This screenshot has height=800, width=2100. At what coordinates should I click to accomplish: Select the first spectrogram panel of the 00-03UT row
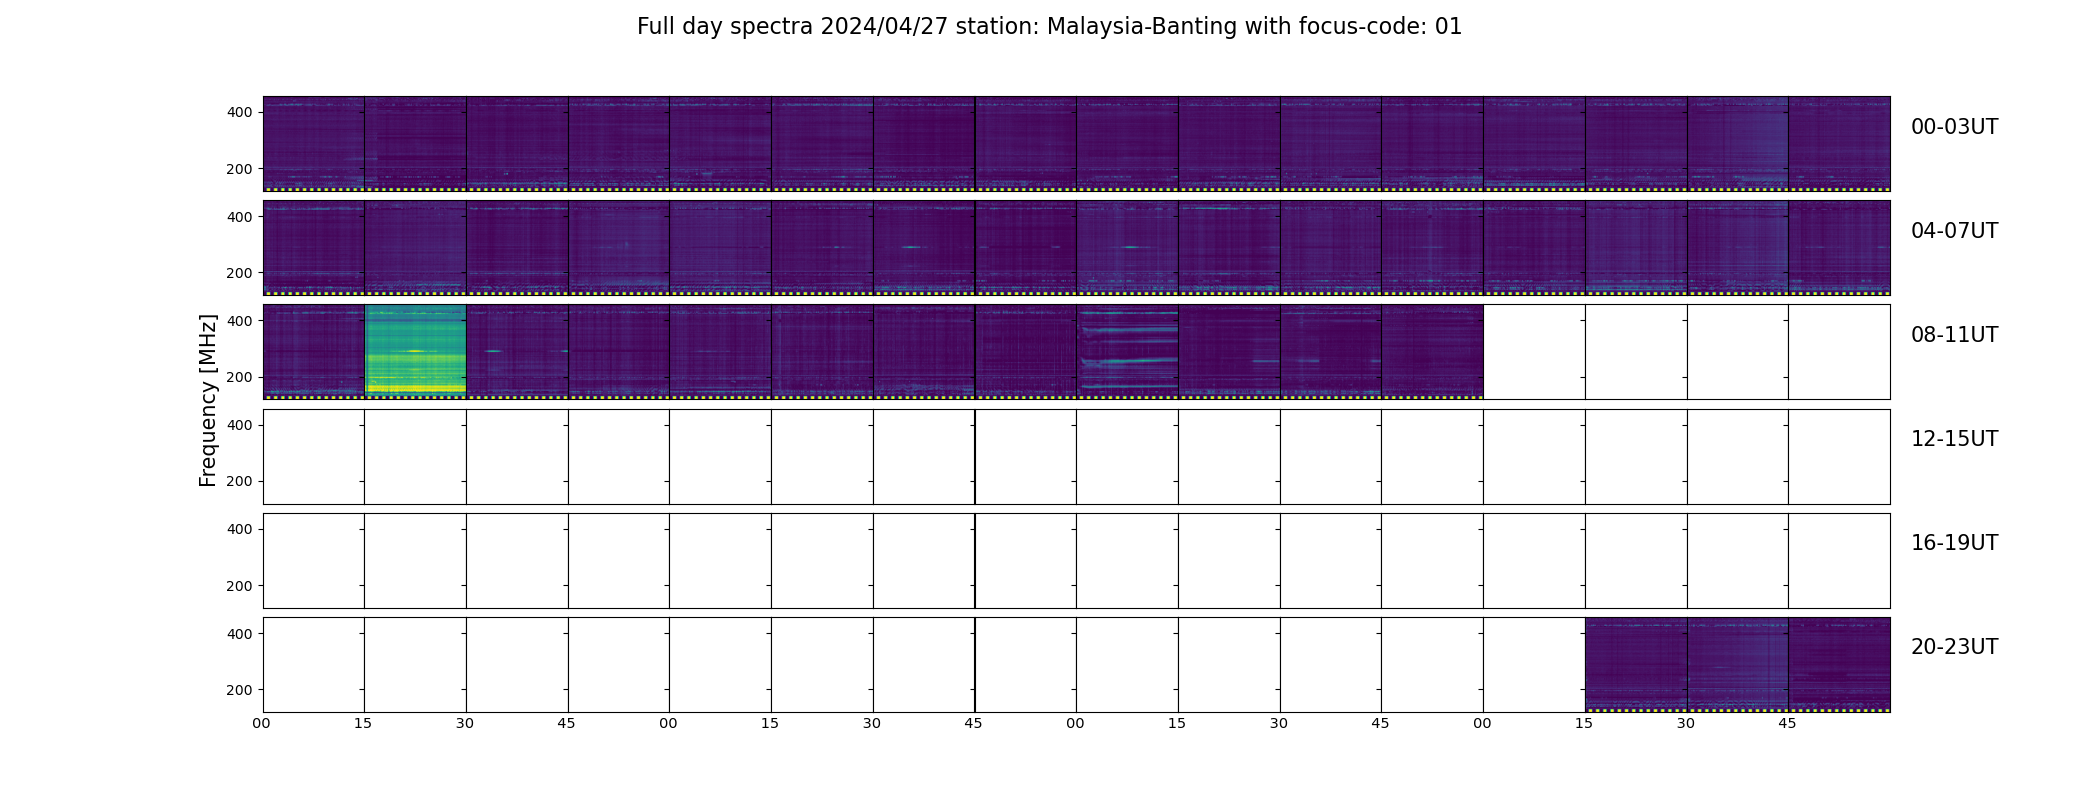point(313,144)
